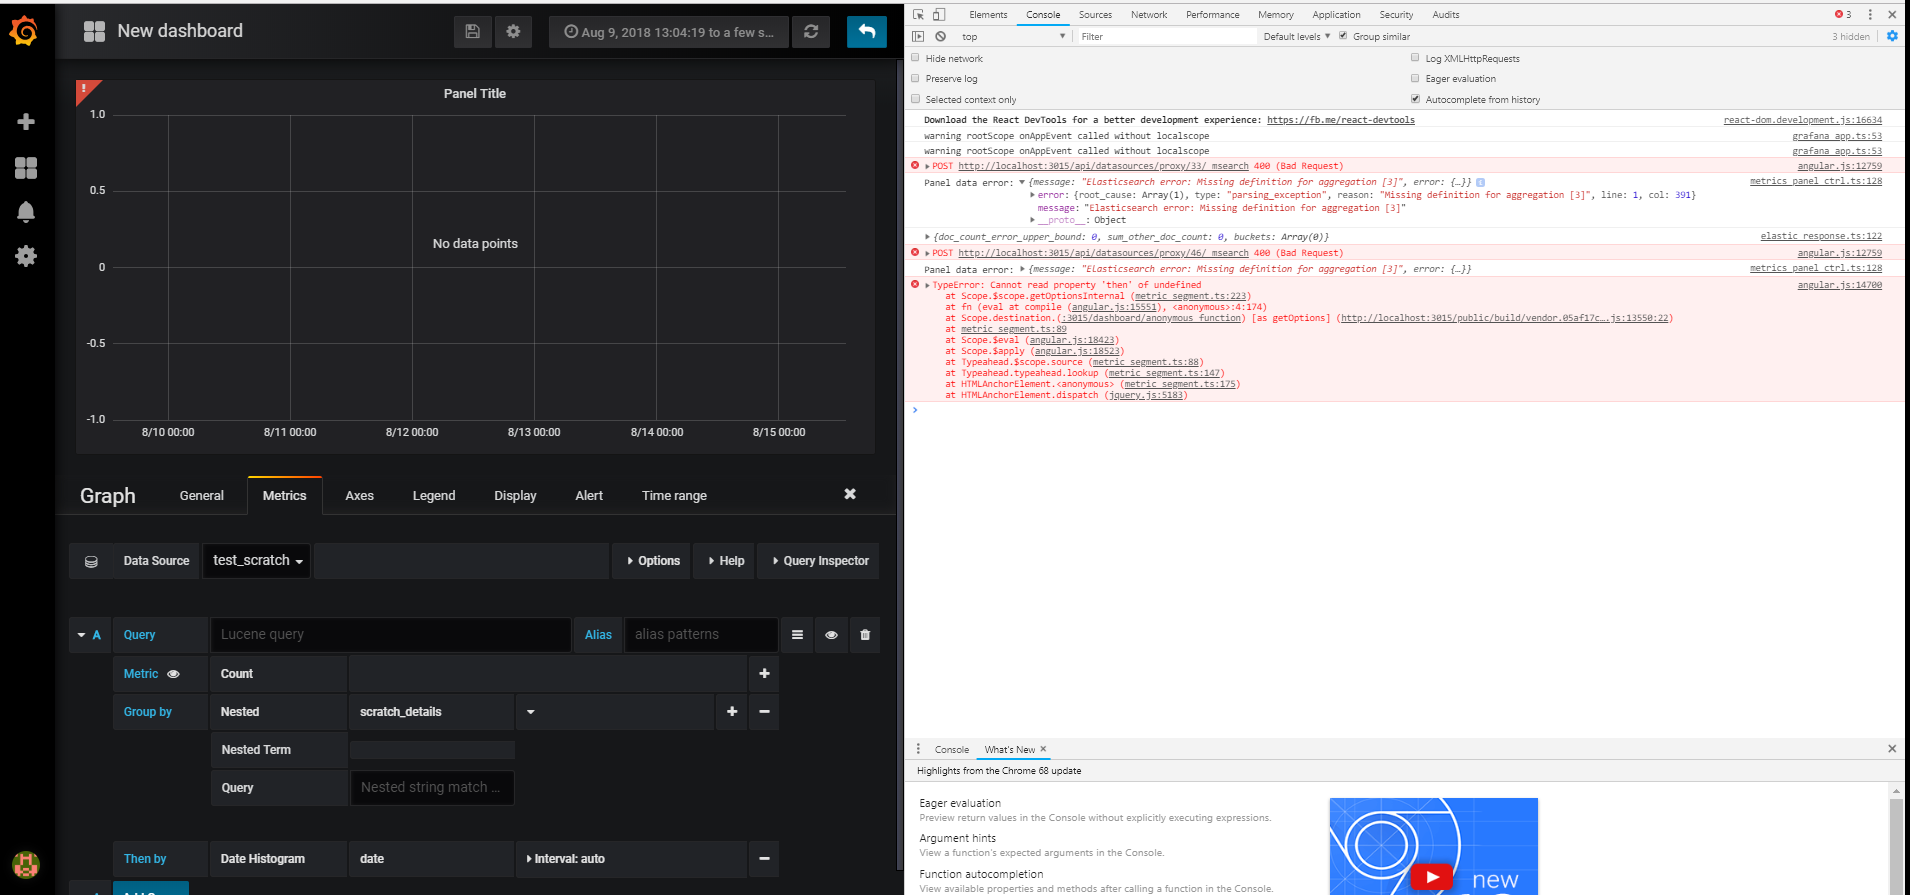
Task: Refresh the dashboard with the refresh icon
Action: click(811, 32)
